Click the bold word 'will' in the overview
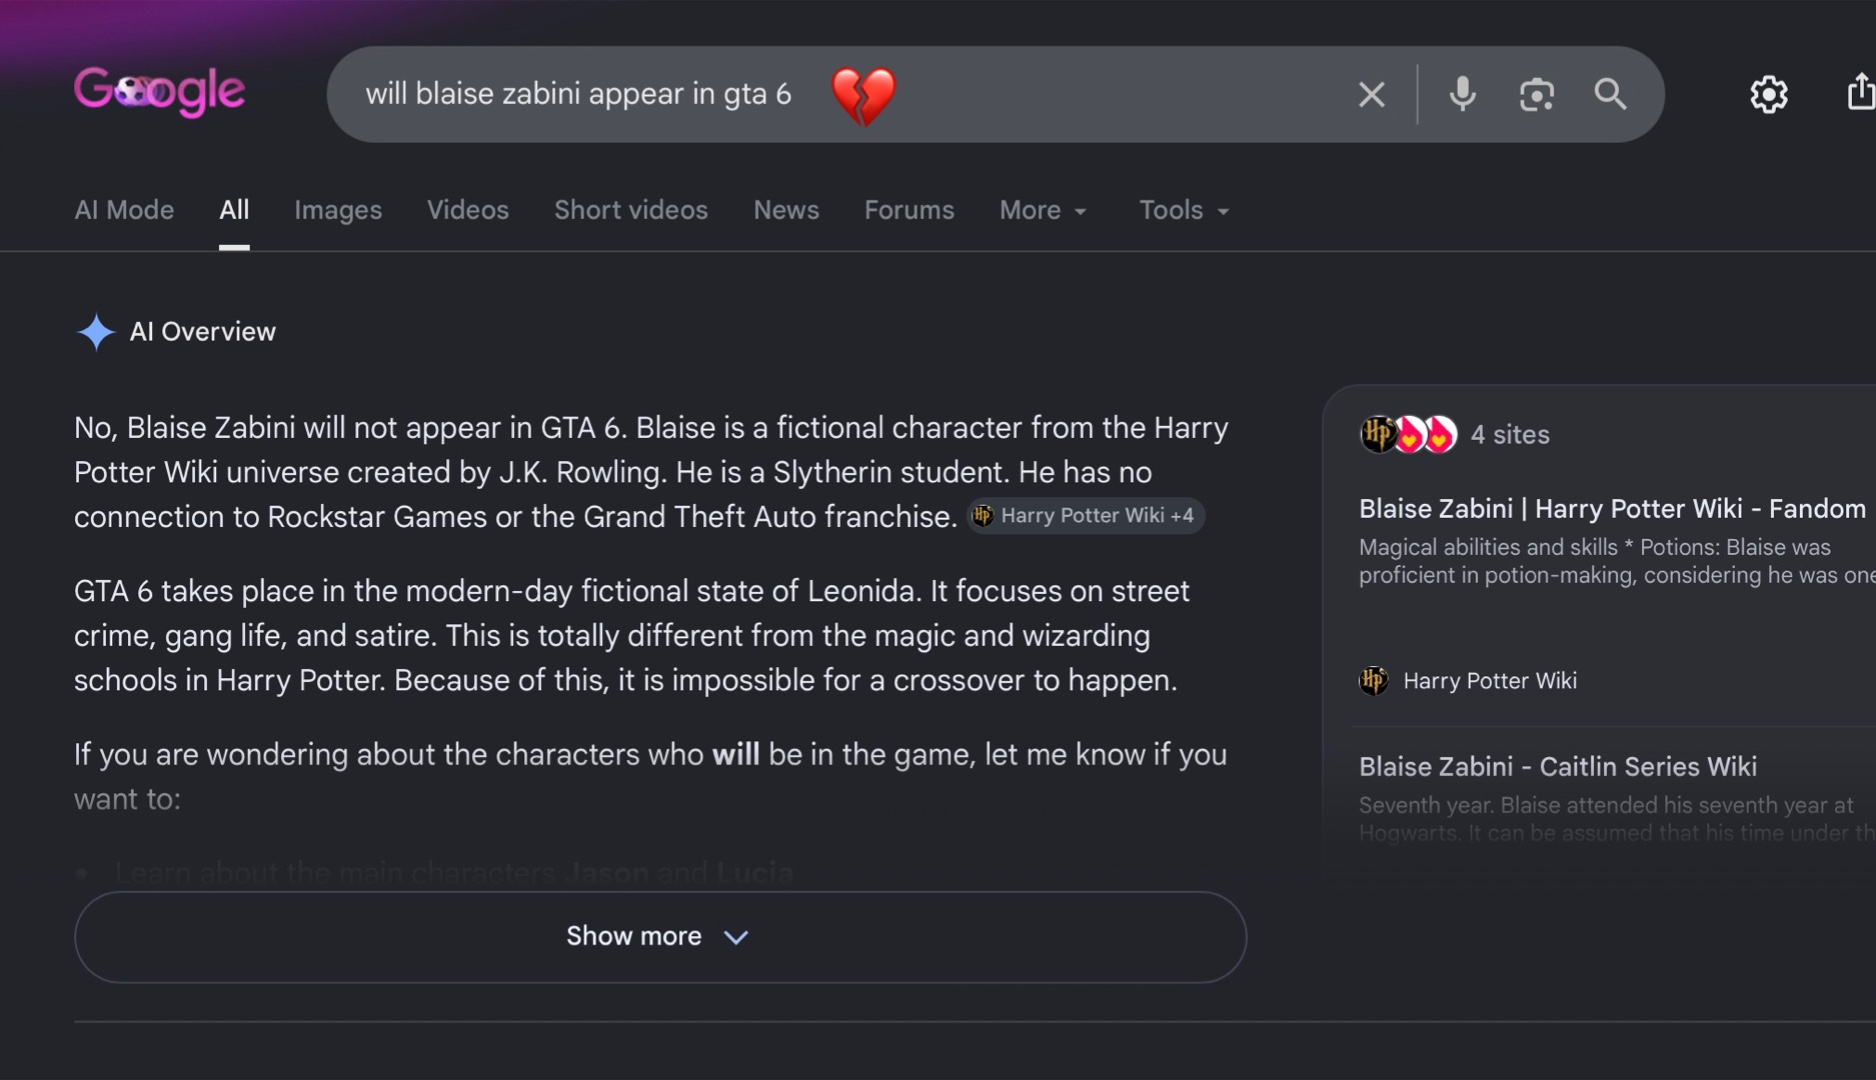1876x1080 pixels. (735, 754)
